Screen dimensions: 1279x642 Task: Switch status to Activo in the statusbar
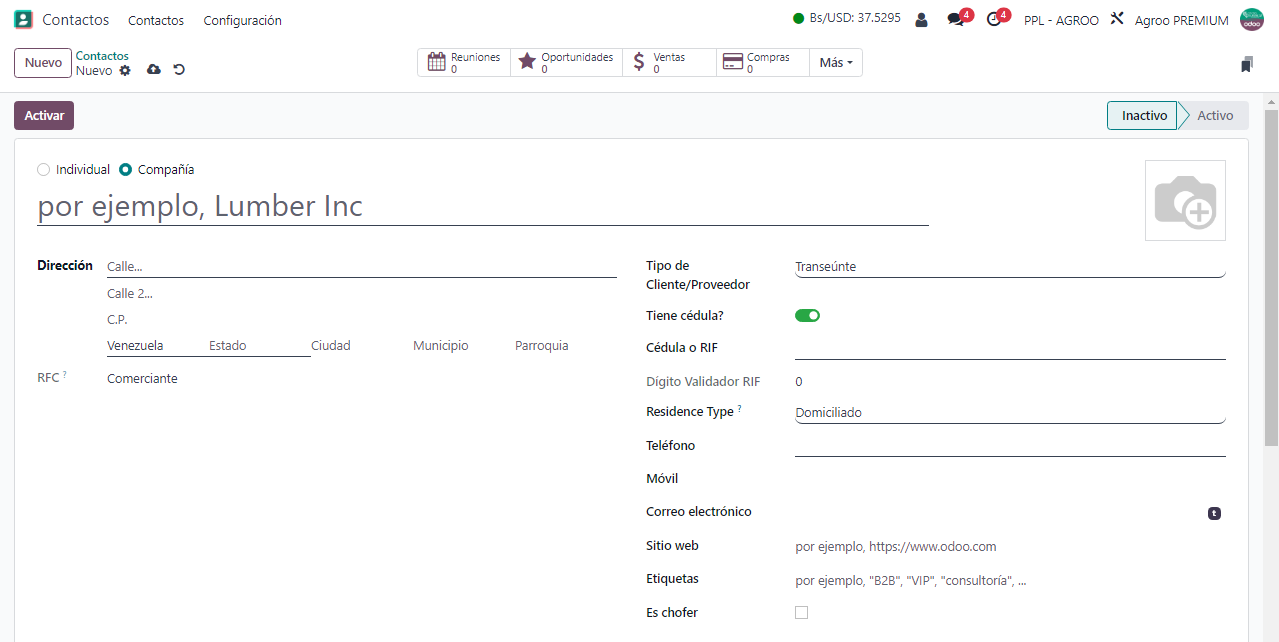pos(1215,116)
